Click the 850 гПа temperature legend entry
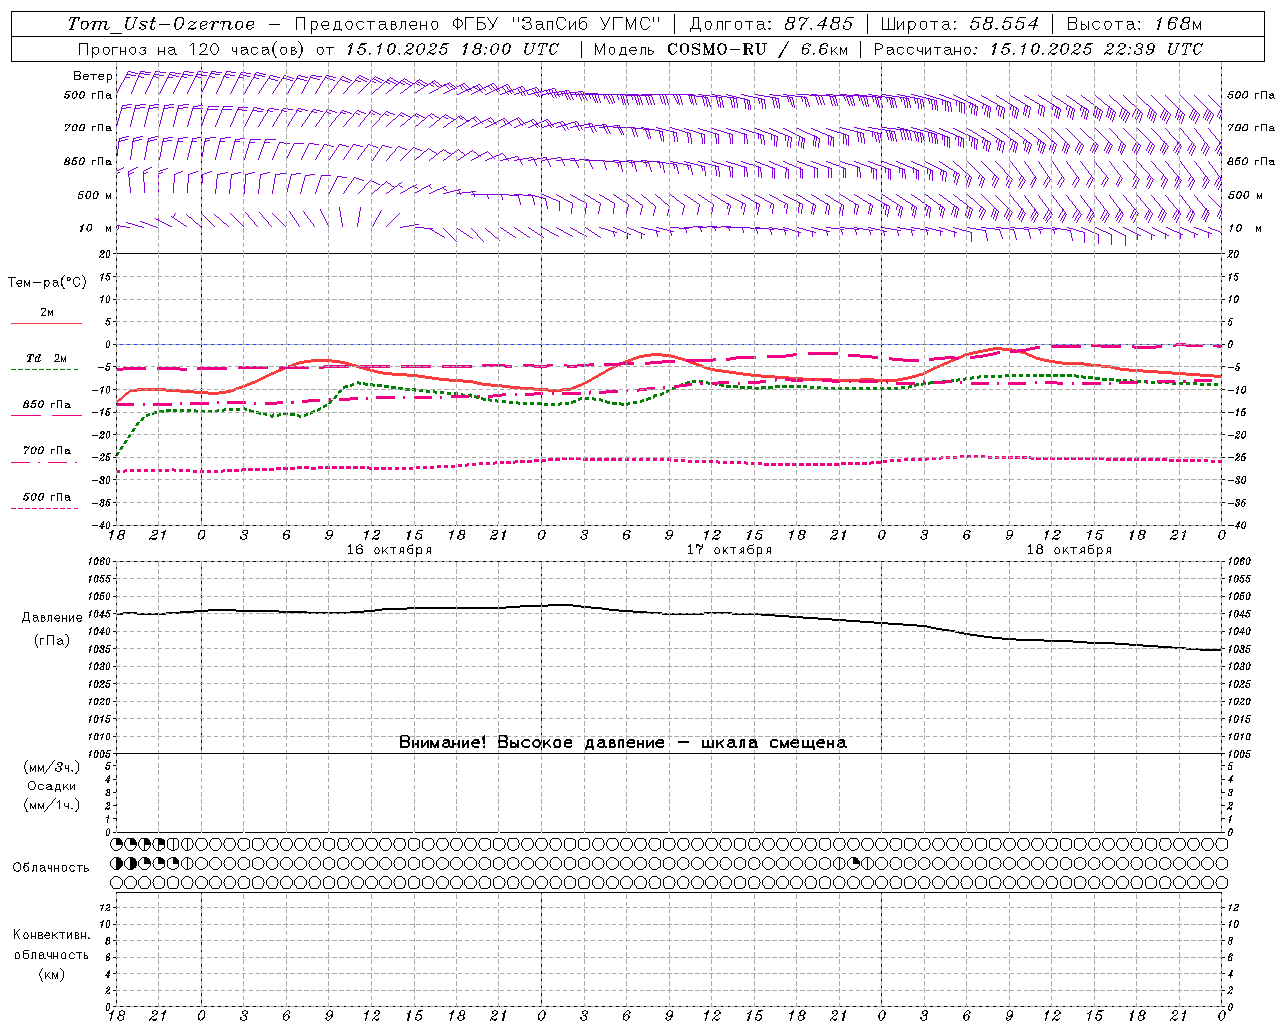The width and height of the screenshot is (1280, 1024). click(47, 405)
